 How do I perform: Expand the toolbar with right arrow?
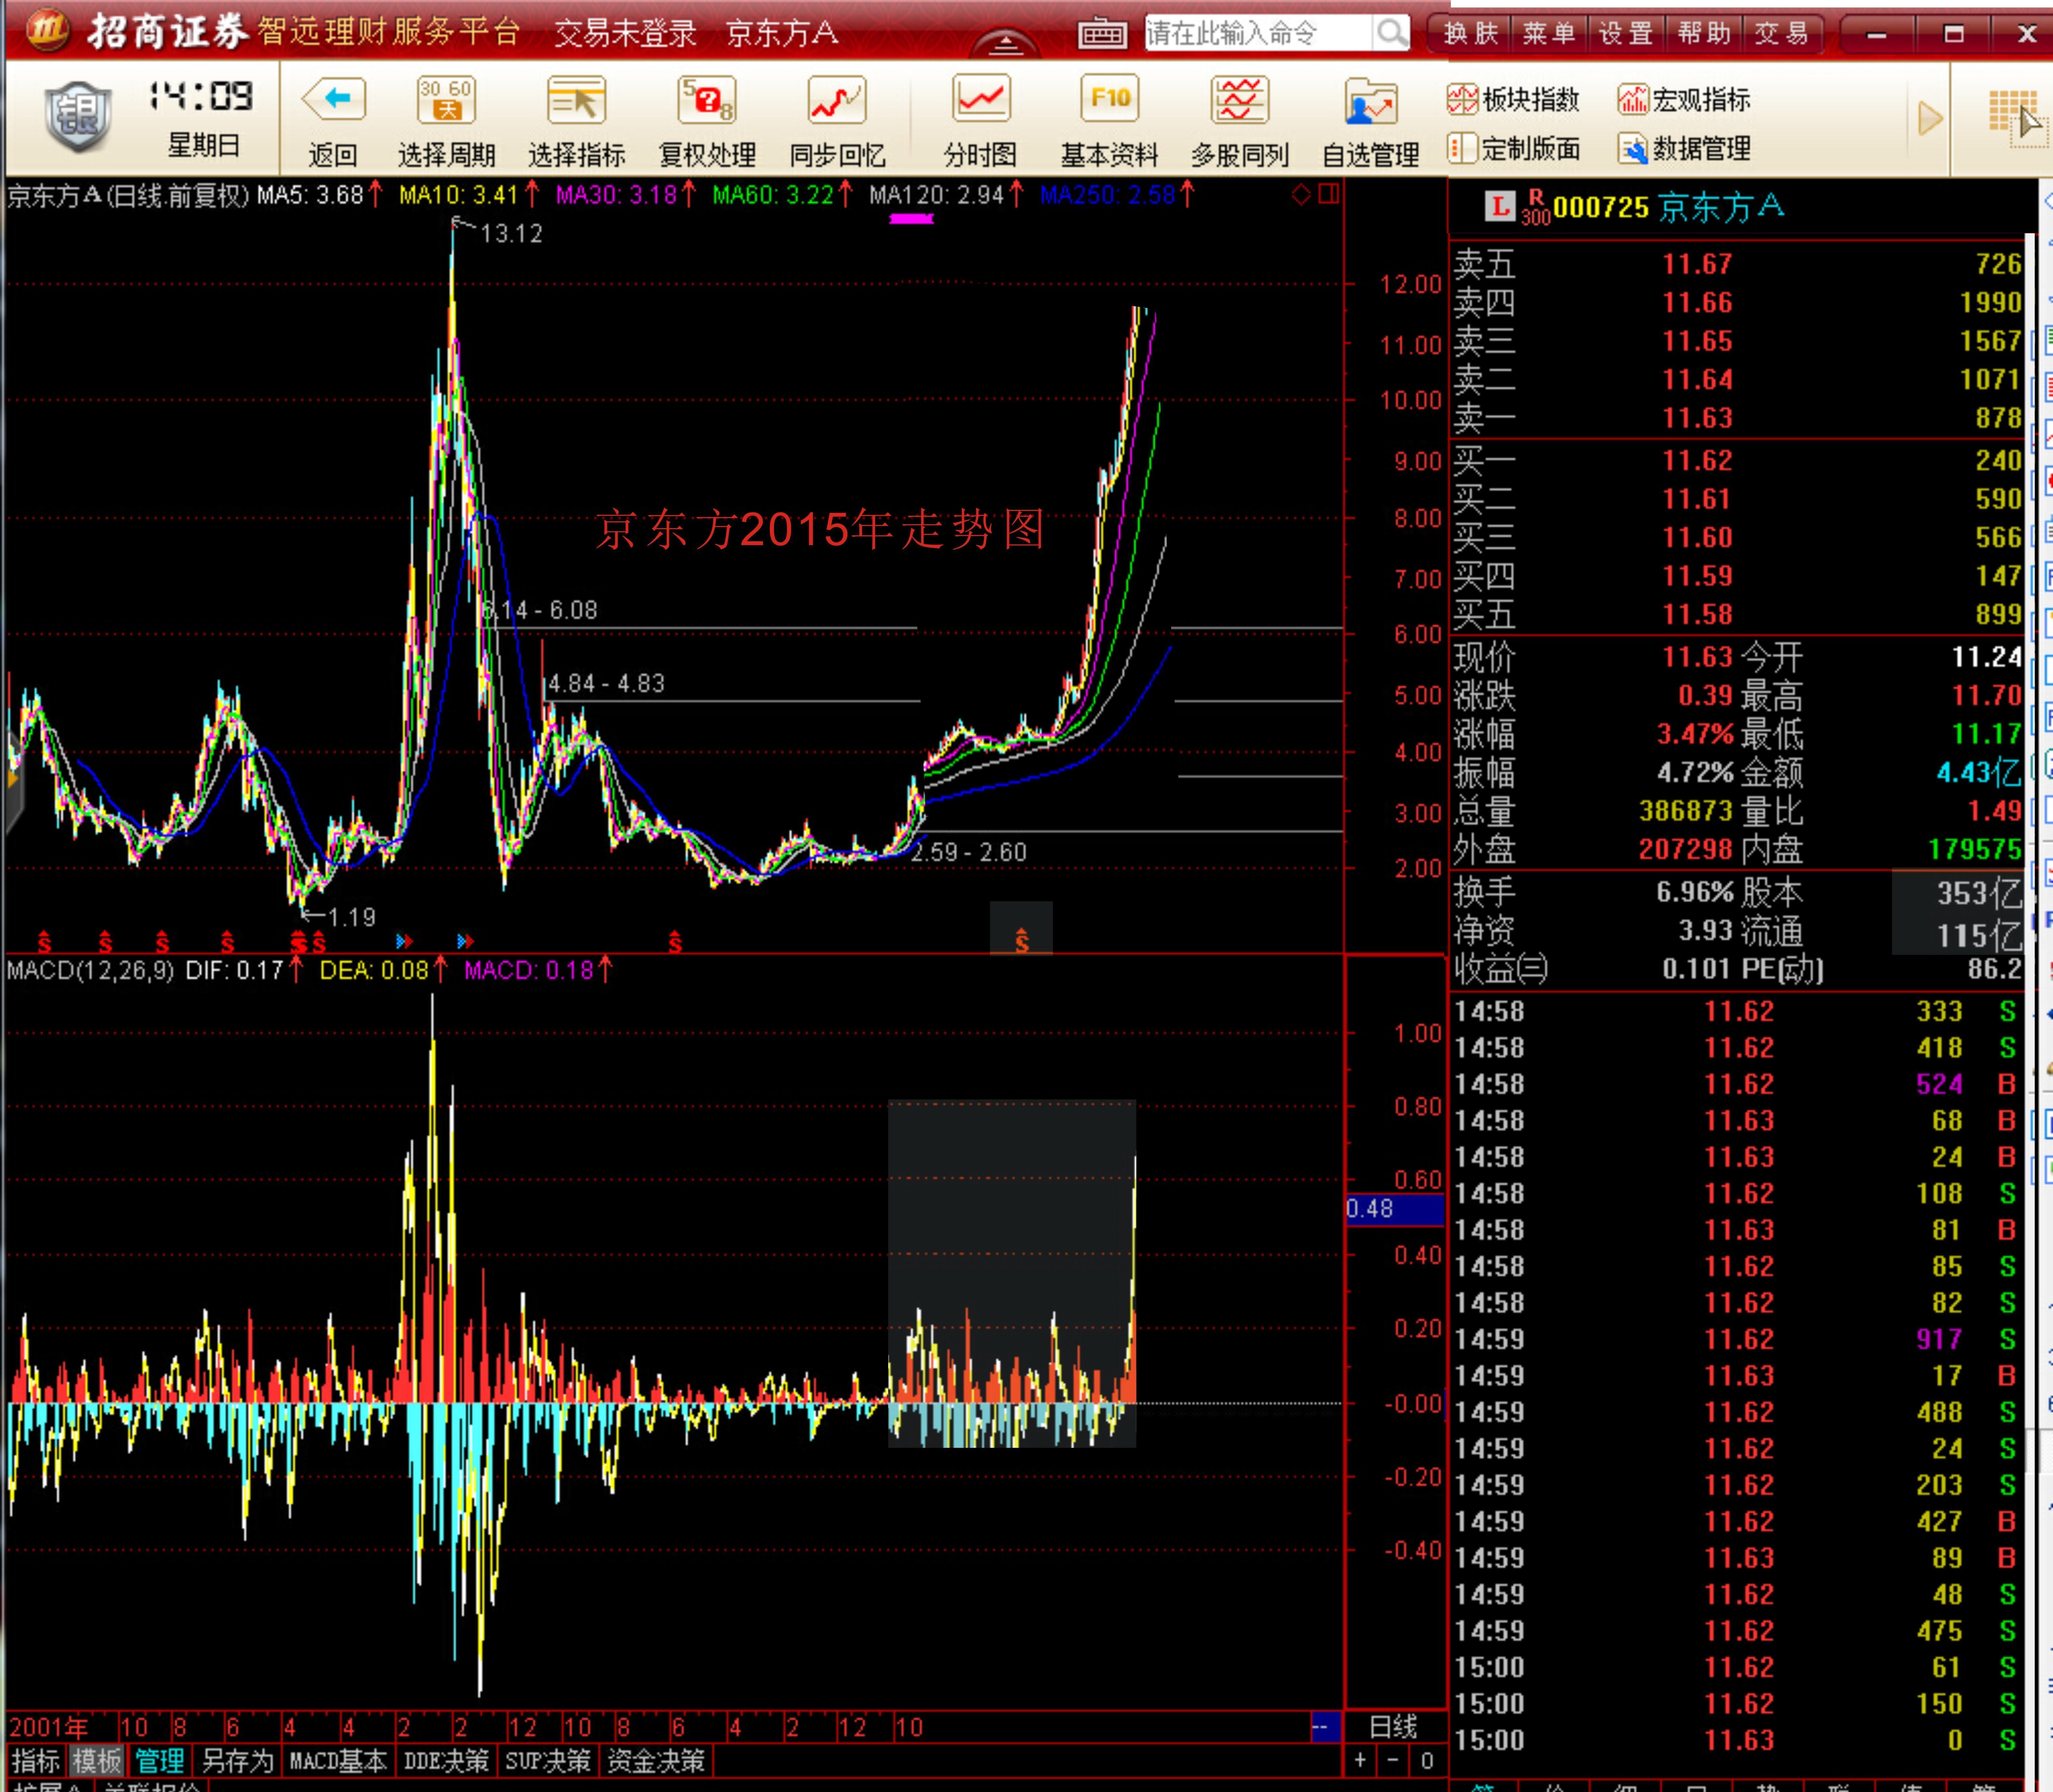pos(1930,119)
